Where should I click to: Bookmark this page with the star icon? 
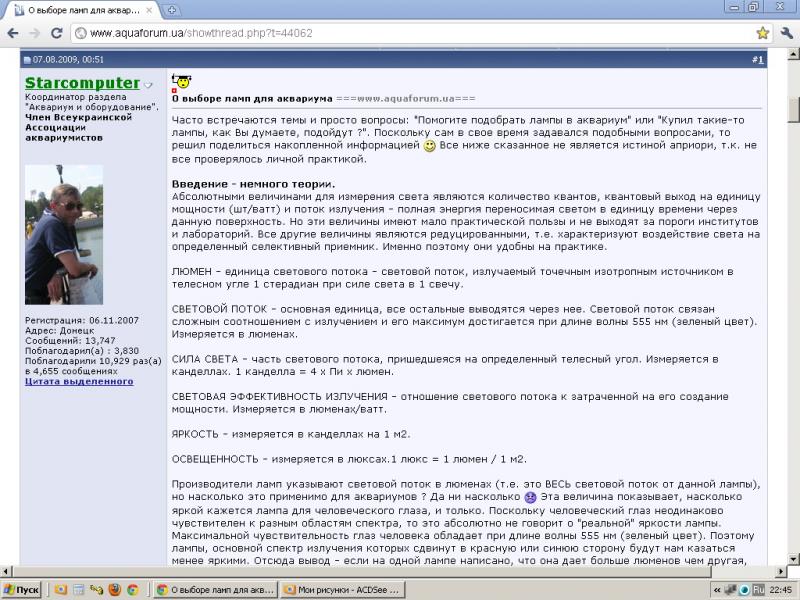coord(762,33)
